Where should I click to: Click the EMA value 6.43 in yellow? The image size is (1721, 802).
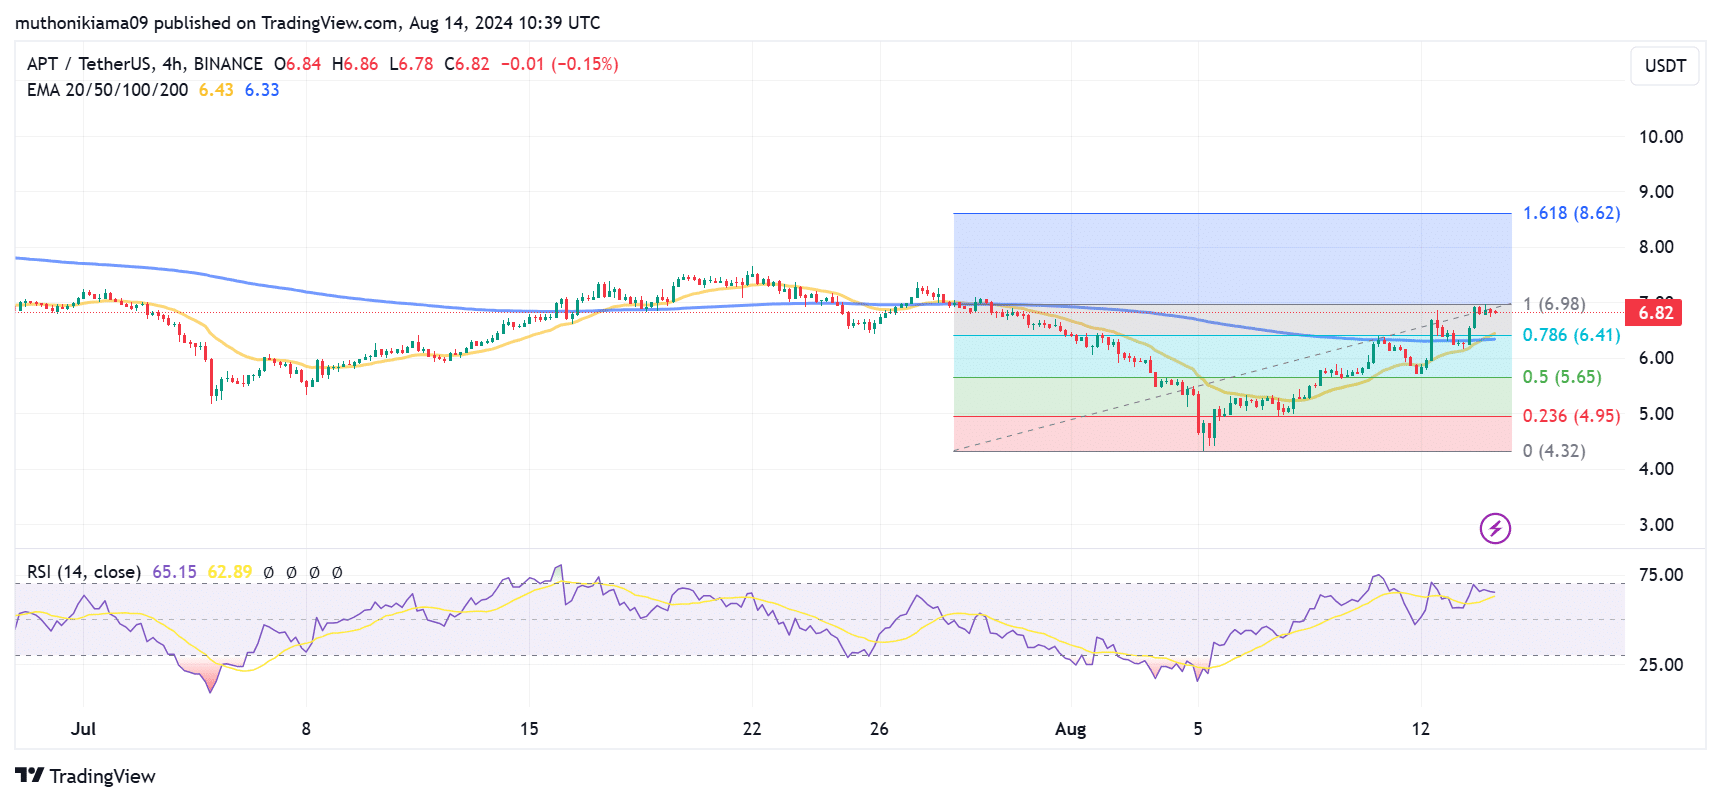pyautogui.click(x=216, y=90)
